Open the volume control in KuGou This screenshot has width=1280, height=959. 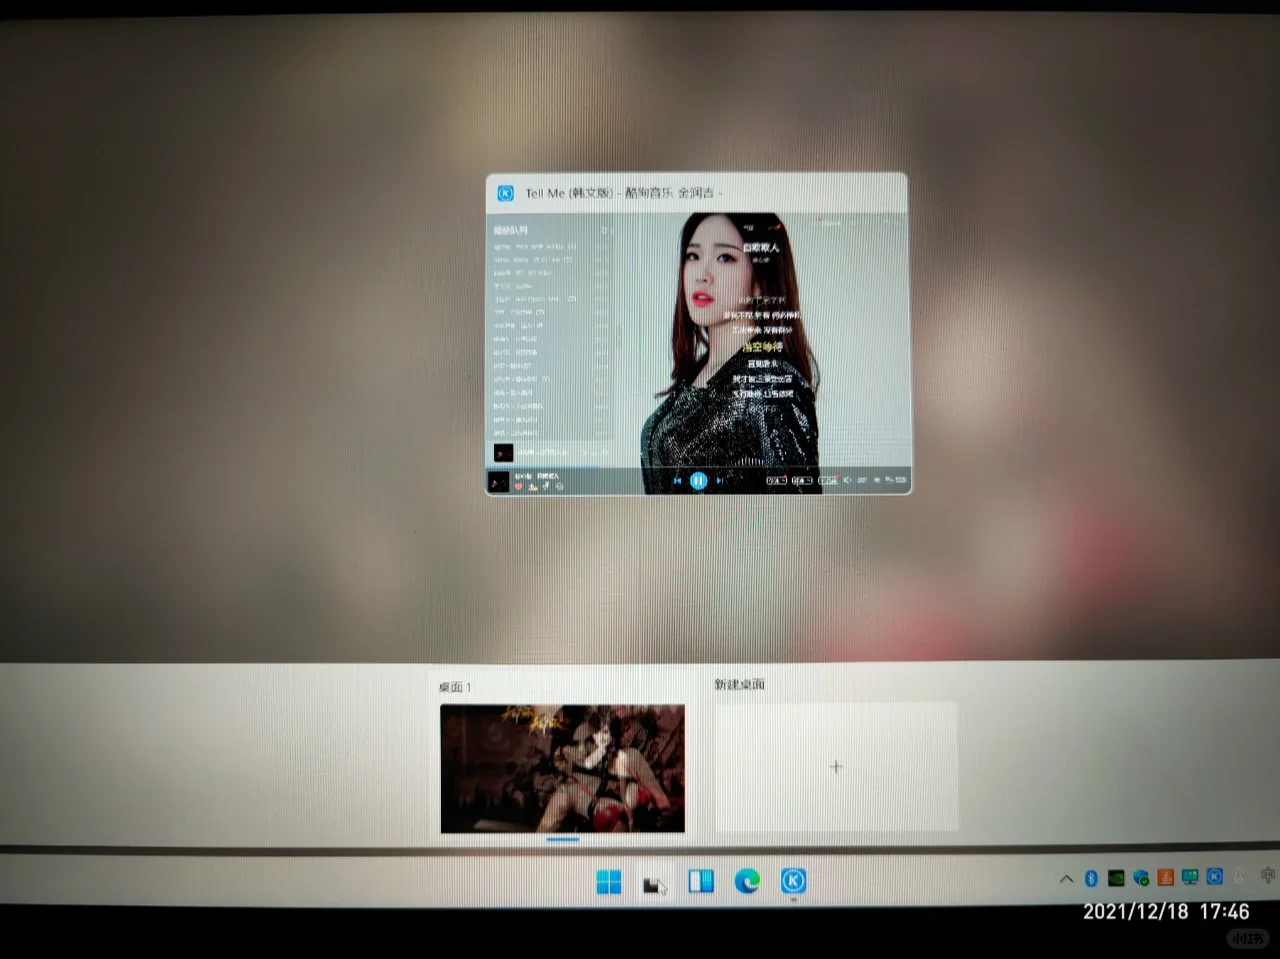click(848, 480)
